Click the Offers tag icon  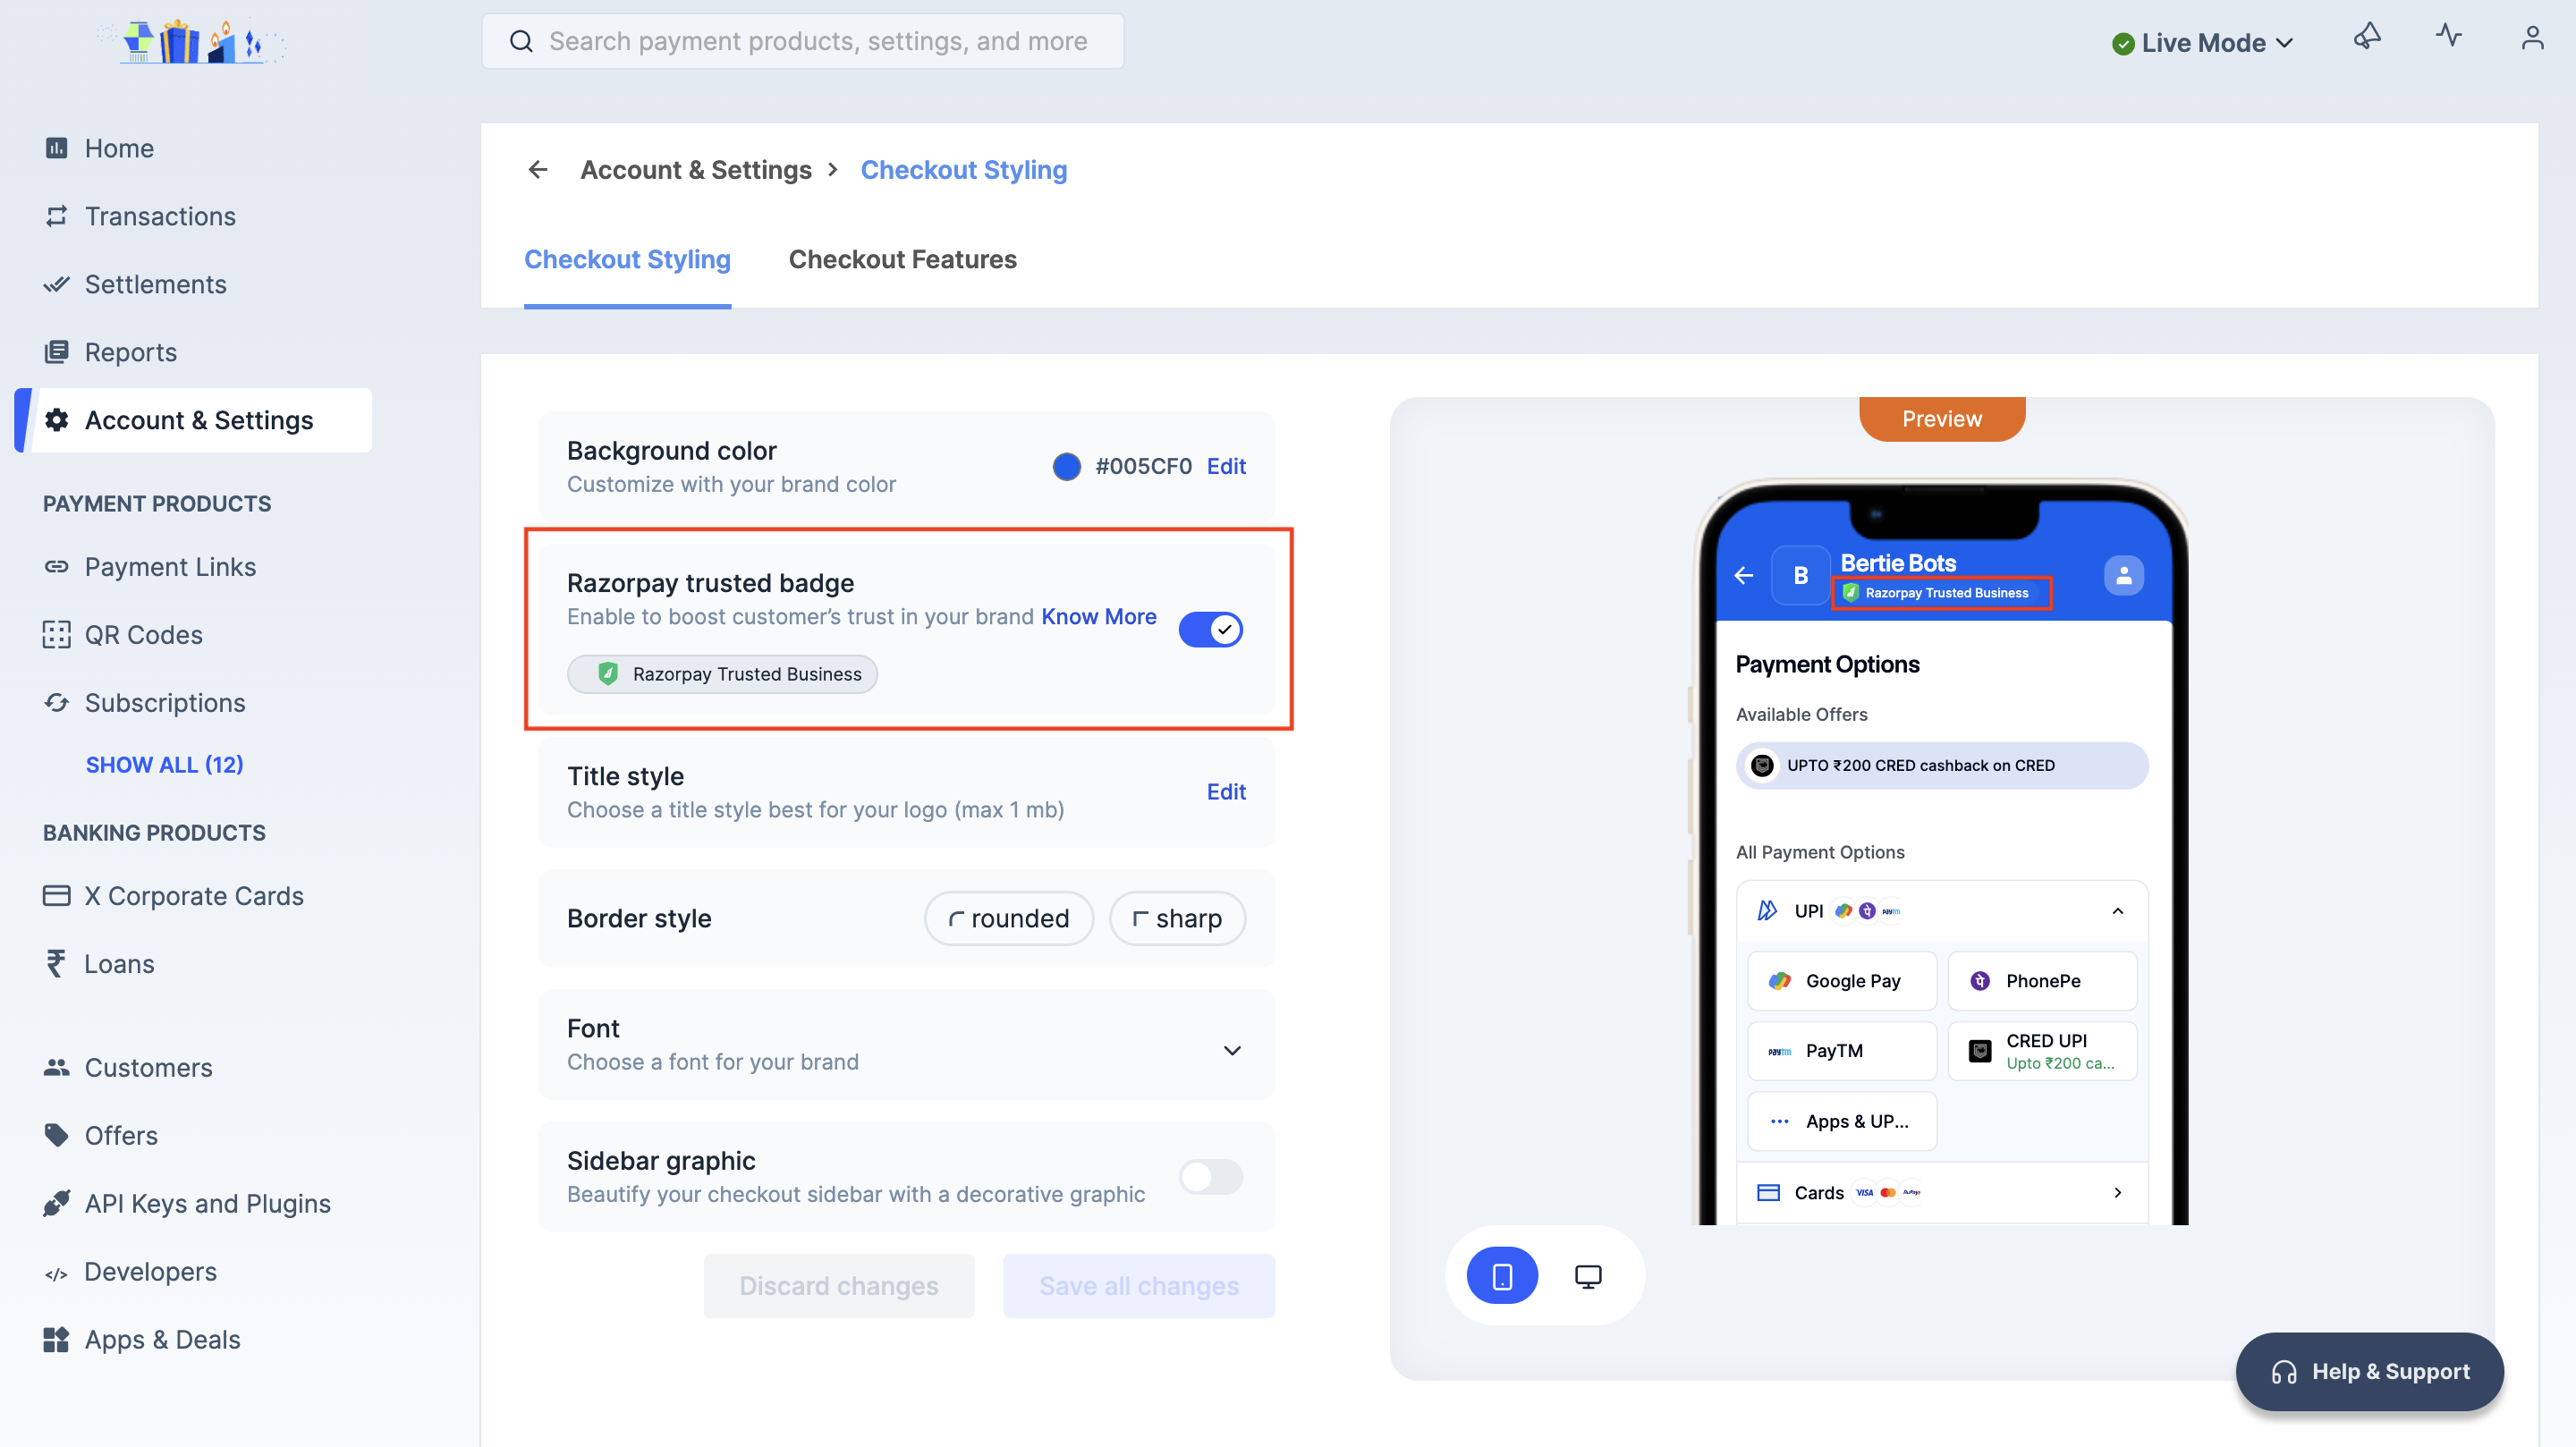coord(57,1135)
